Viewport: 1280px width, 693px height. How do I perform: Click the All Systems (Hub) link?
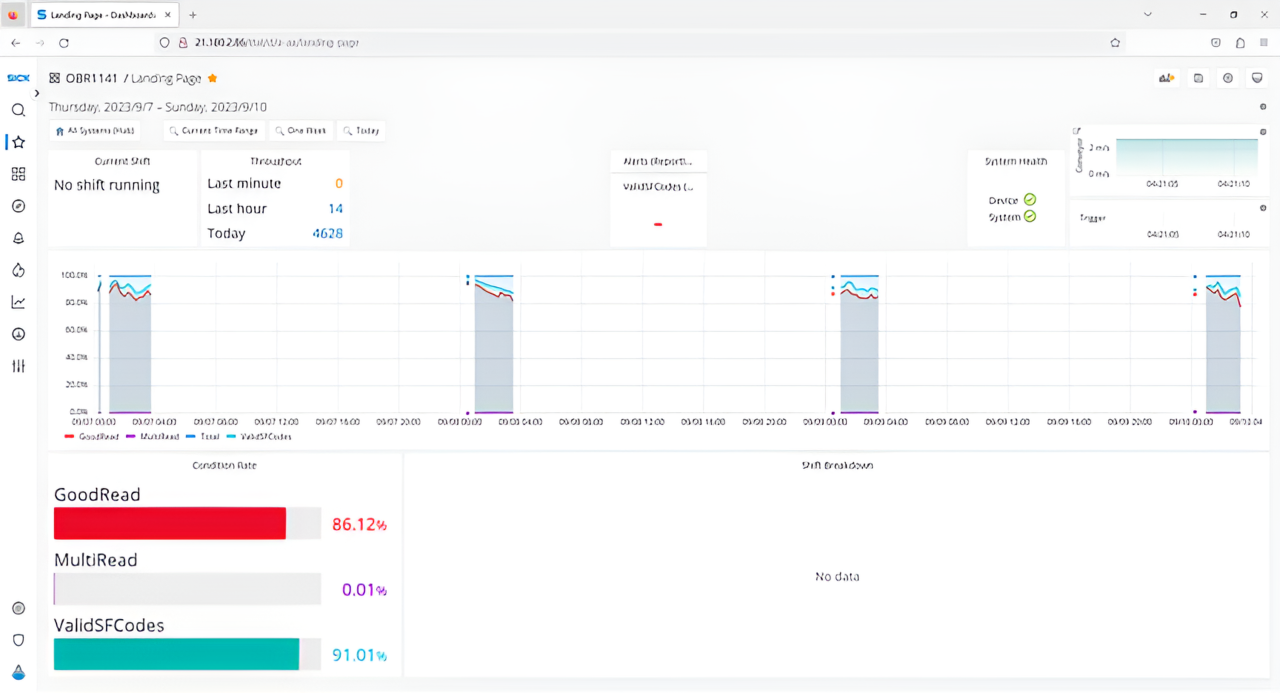(x=95, y=131)
